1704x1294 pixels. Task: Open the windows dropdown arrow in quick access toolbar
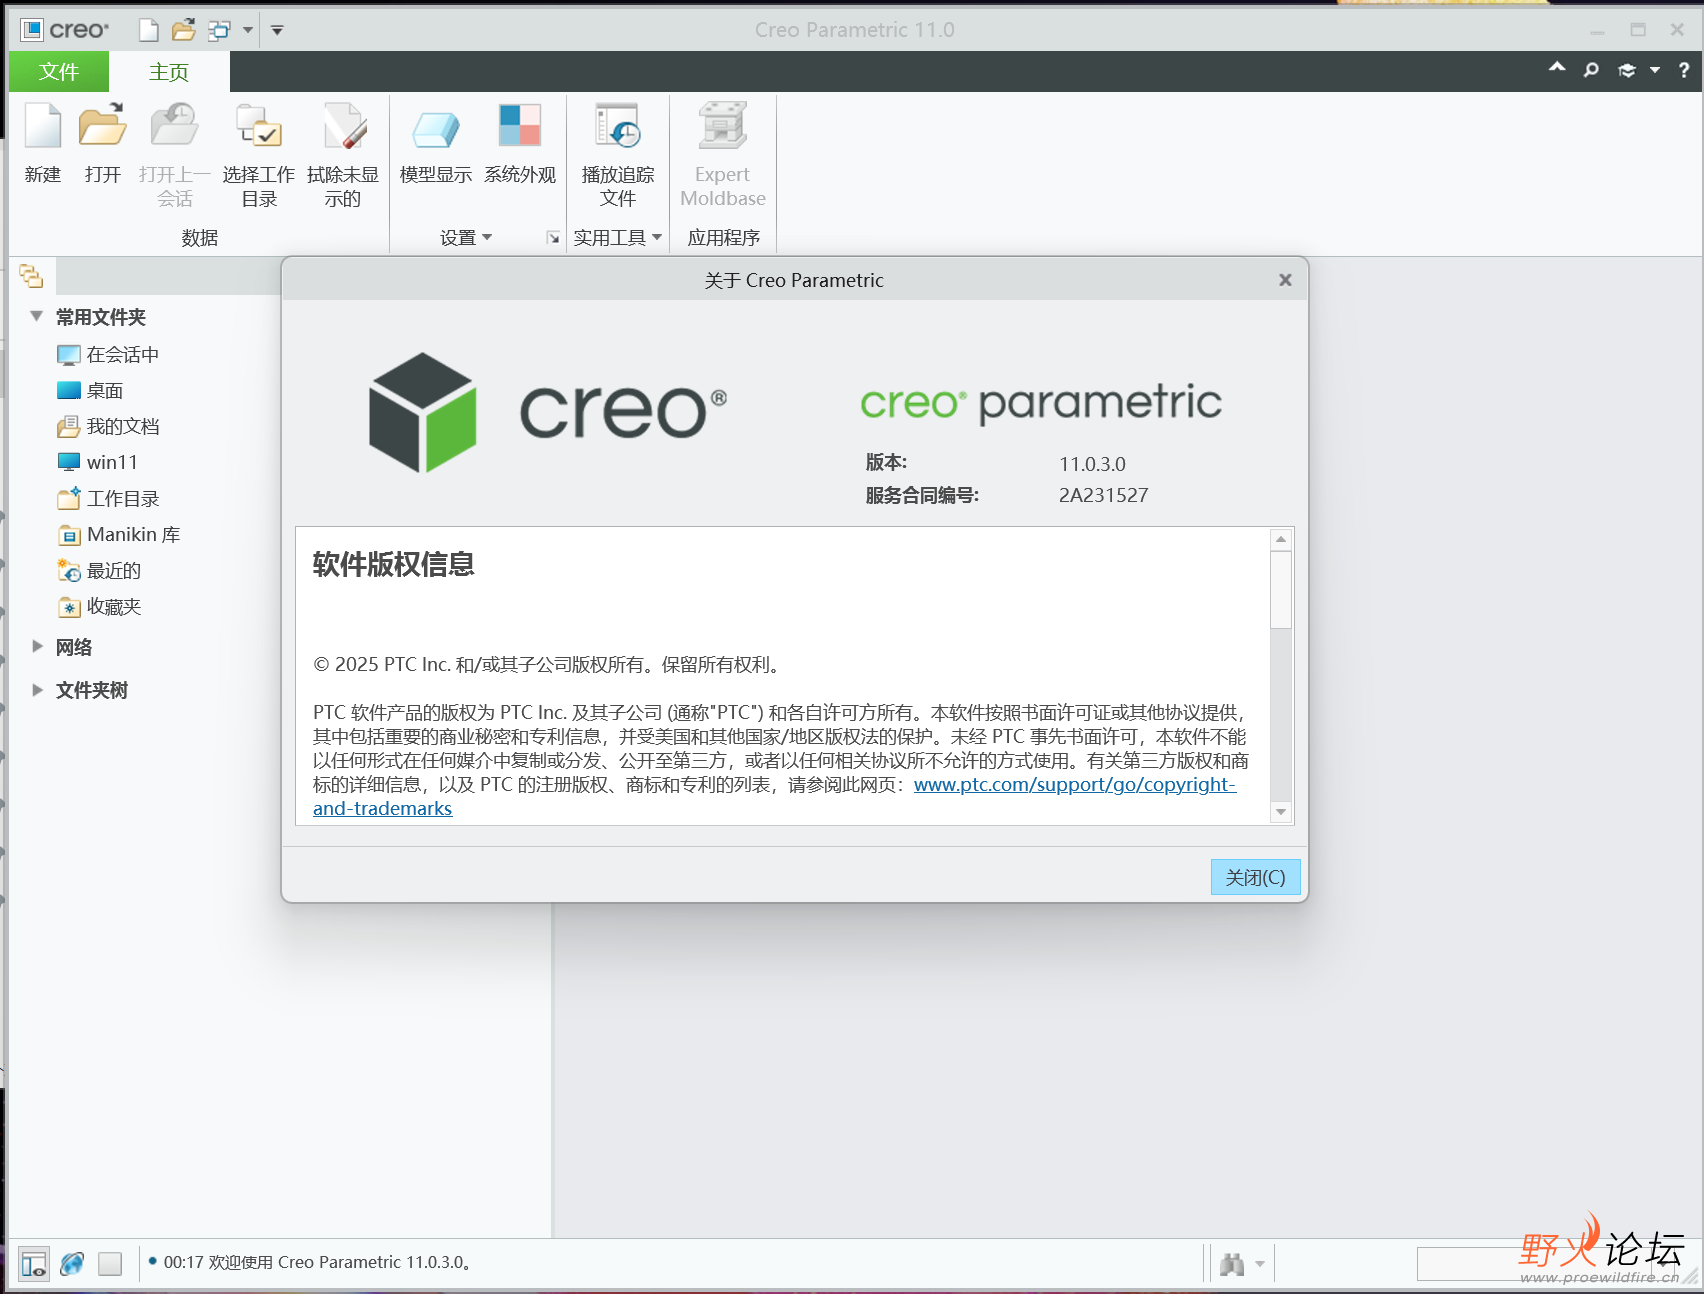(248, 30)
